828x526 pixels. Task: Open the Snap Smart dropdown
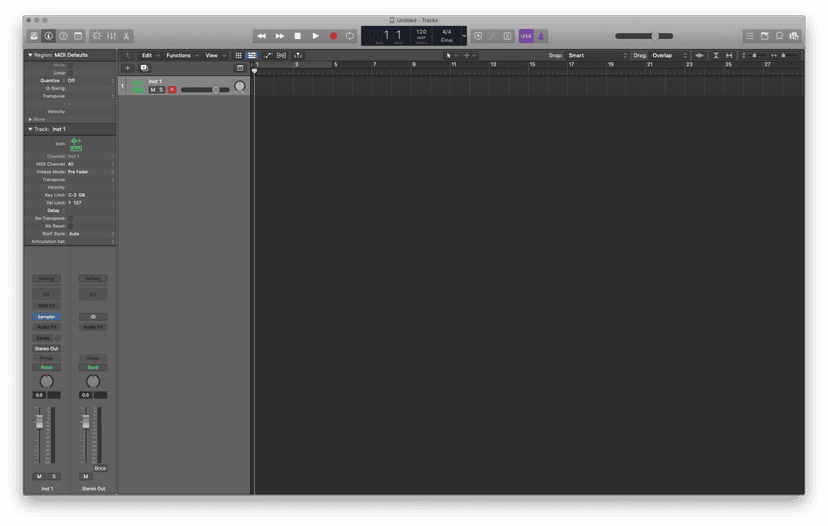coord(596,55)
